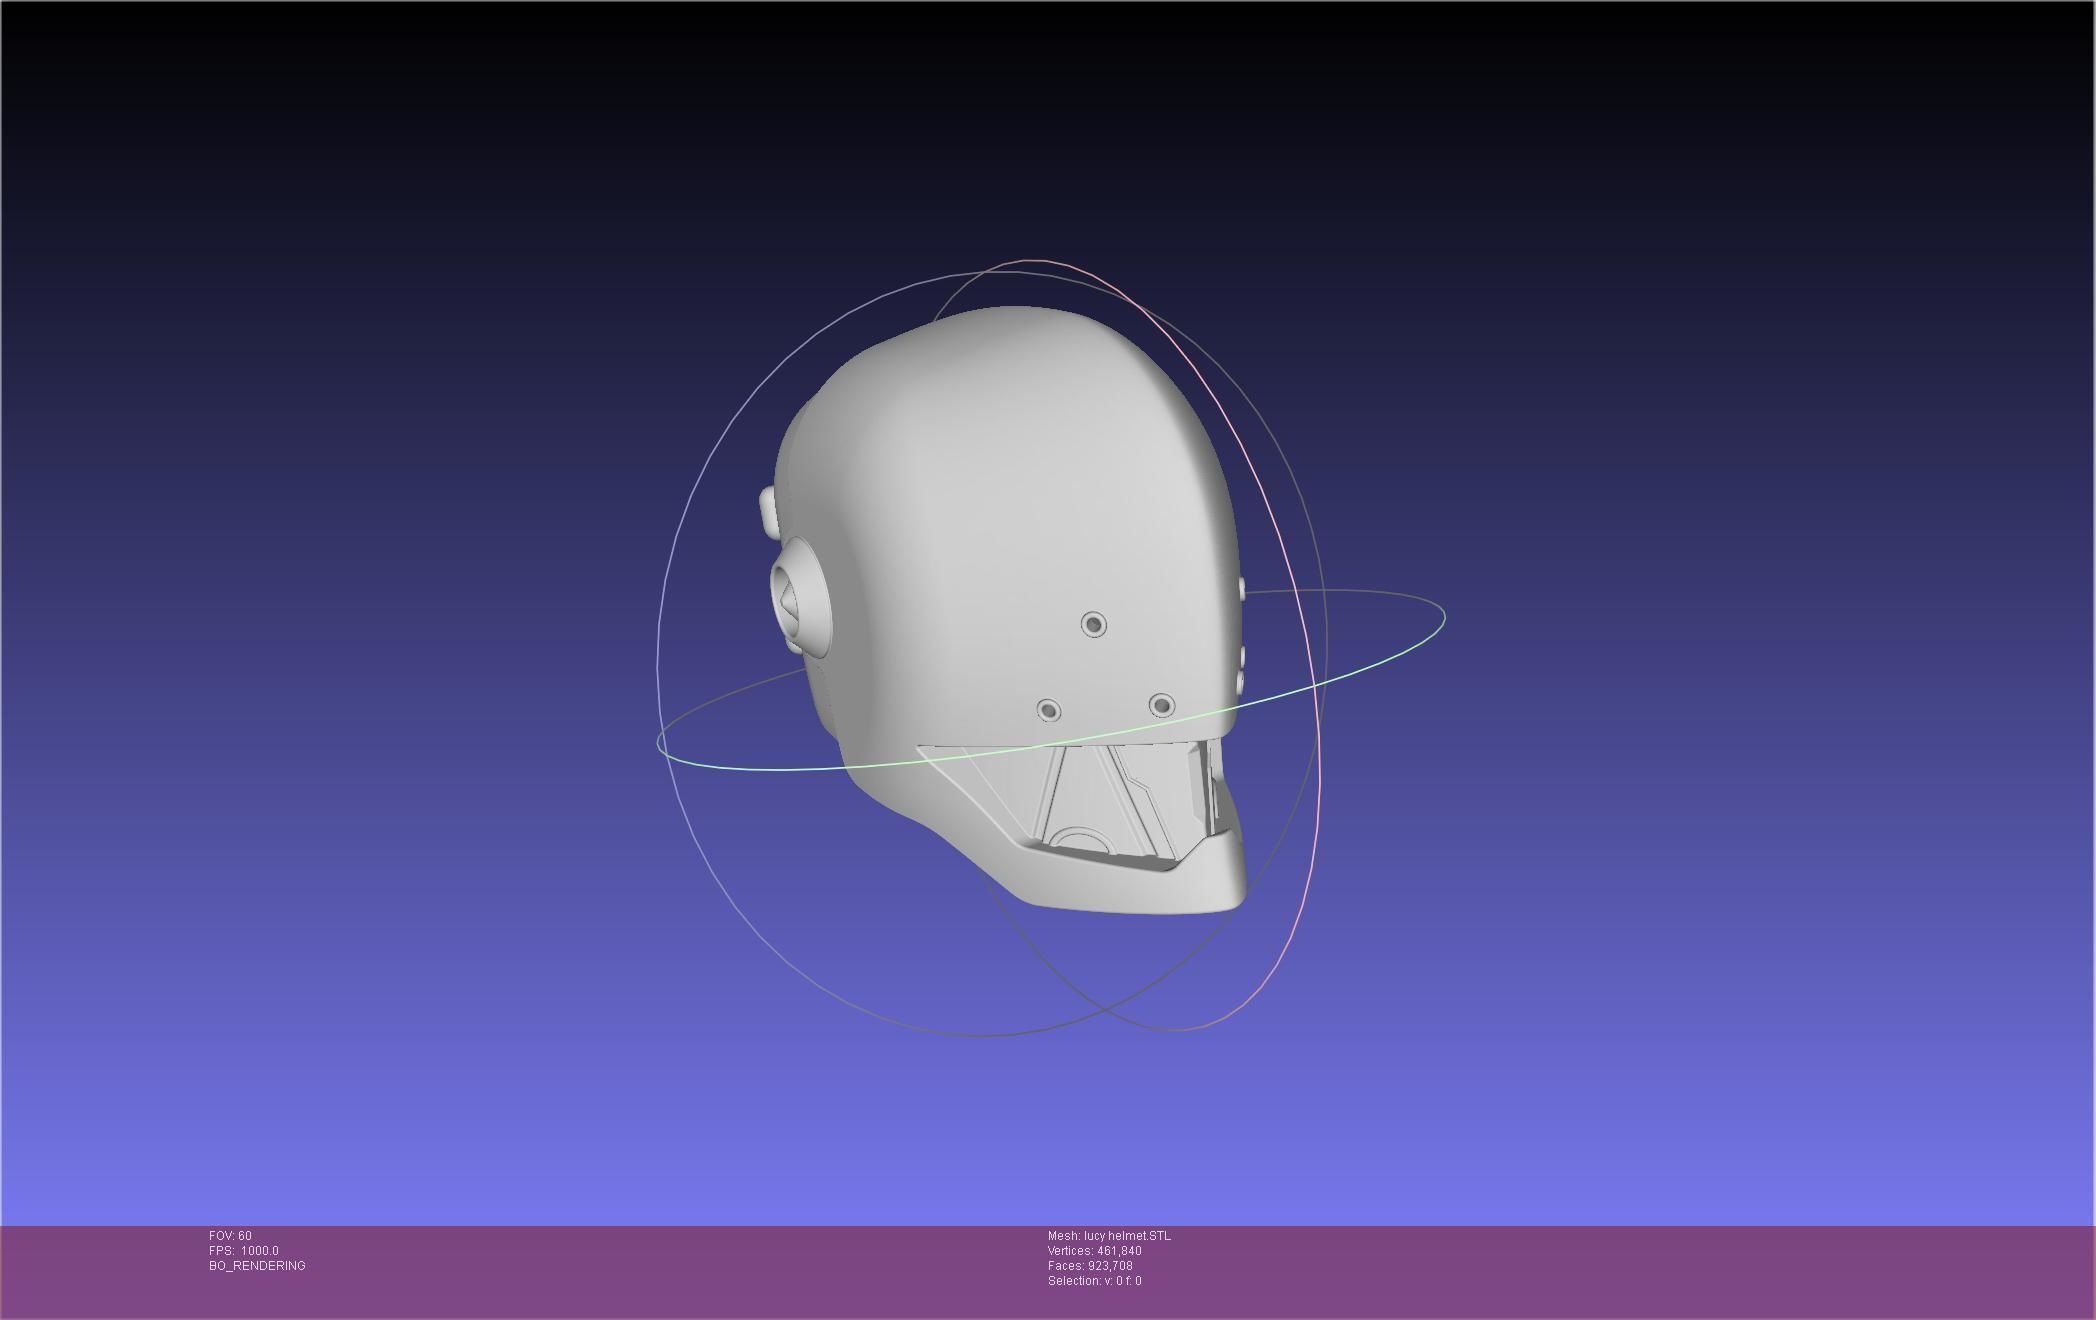The width and height of the screenshot is (2096, 1320).
Task: Click the helmet 3D model
Action: pyautogui.click(x=1005, y=610)
